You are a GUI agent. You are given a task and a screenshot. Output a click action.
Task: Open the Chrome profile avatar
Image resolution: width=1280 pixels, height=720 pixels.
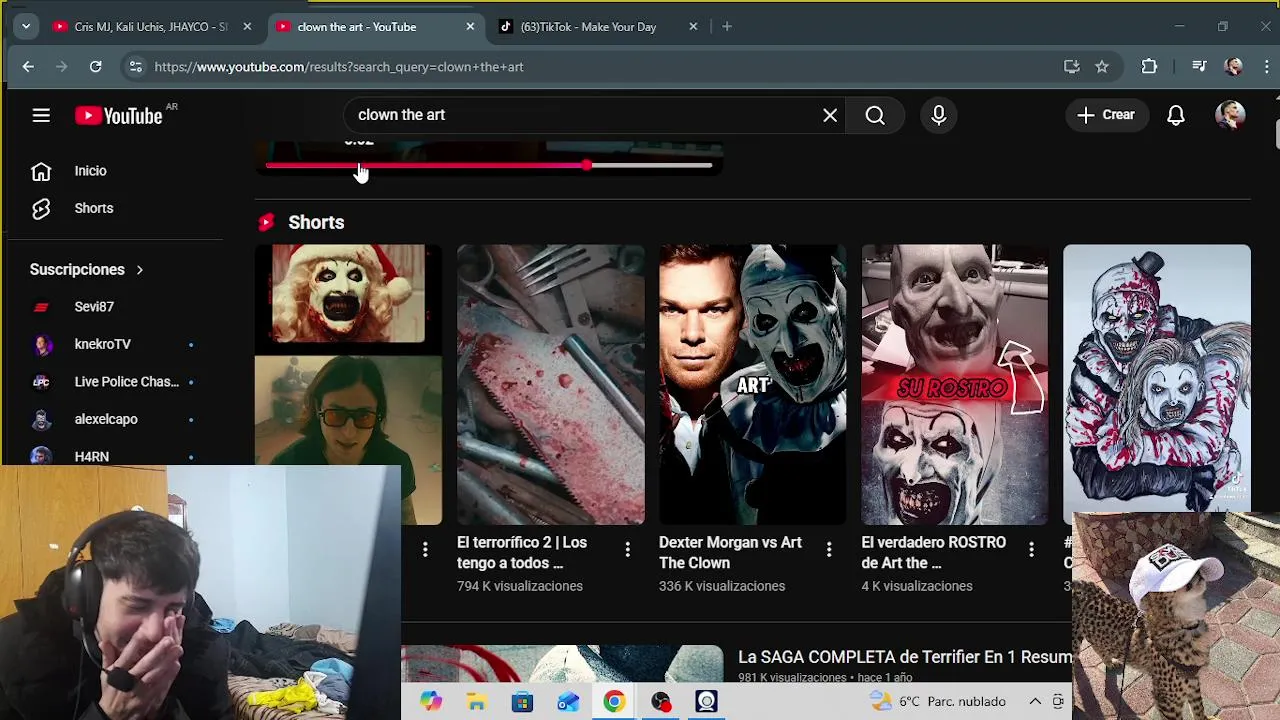1234,67
